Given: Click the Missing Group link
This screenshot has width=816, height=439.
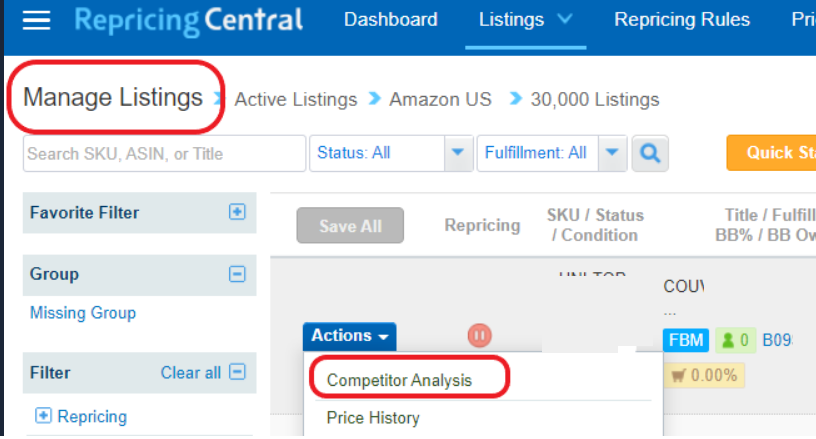Looking at the screenshot, I should (x=83, y=313).
